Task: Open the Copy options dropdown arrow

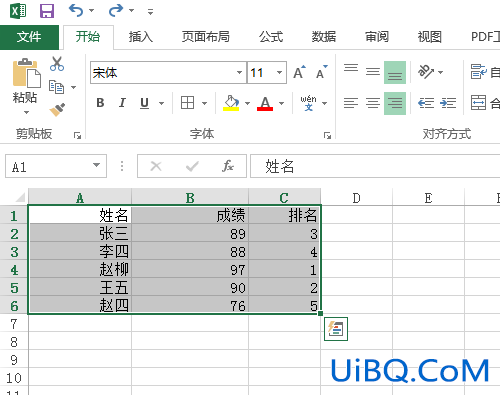Action: tap(73, 87)
